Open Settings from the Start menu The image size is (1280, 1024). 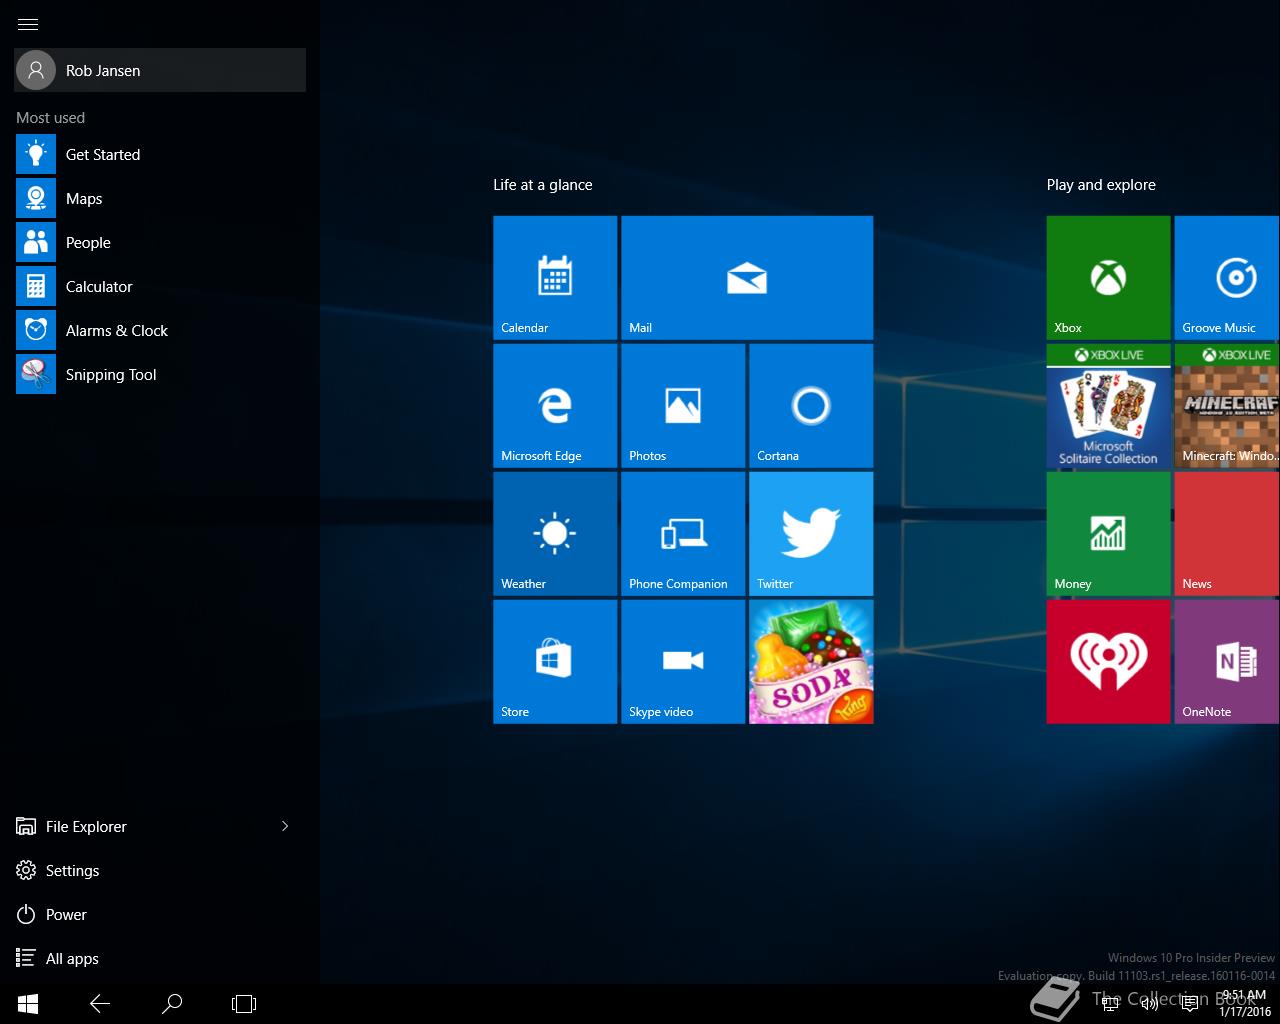(72, 870)
